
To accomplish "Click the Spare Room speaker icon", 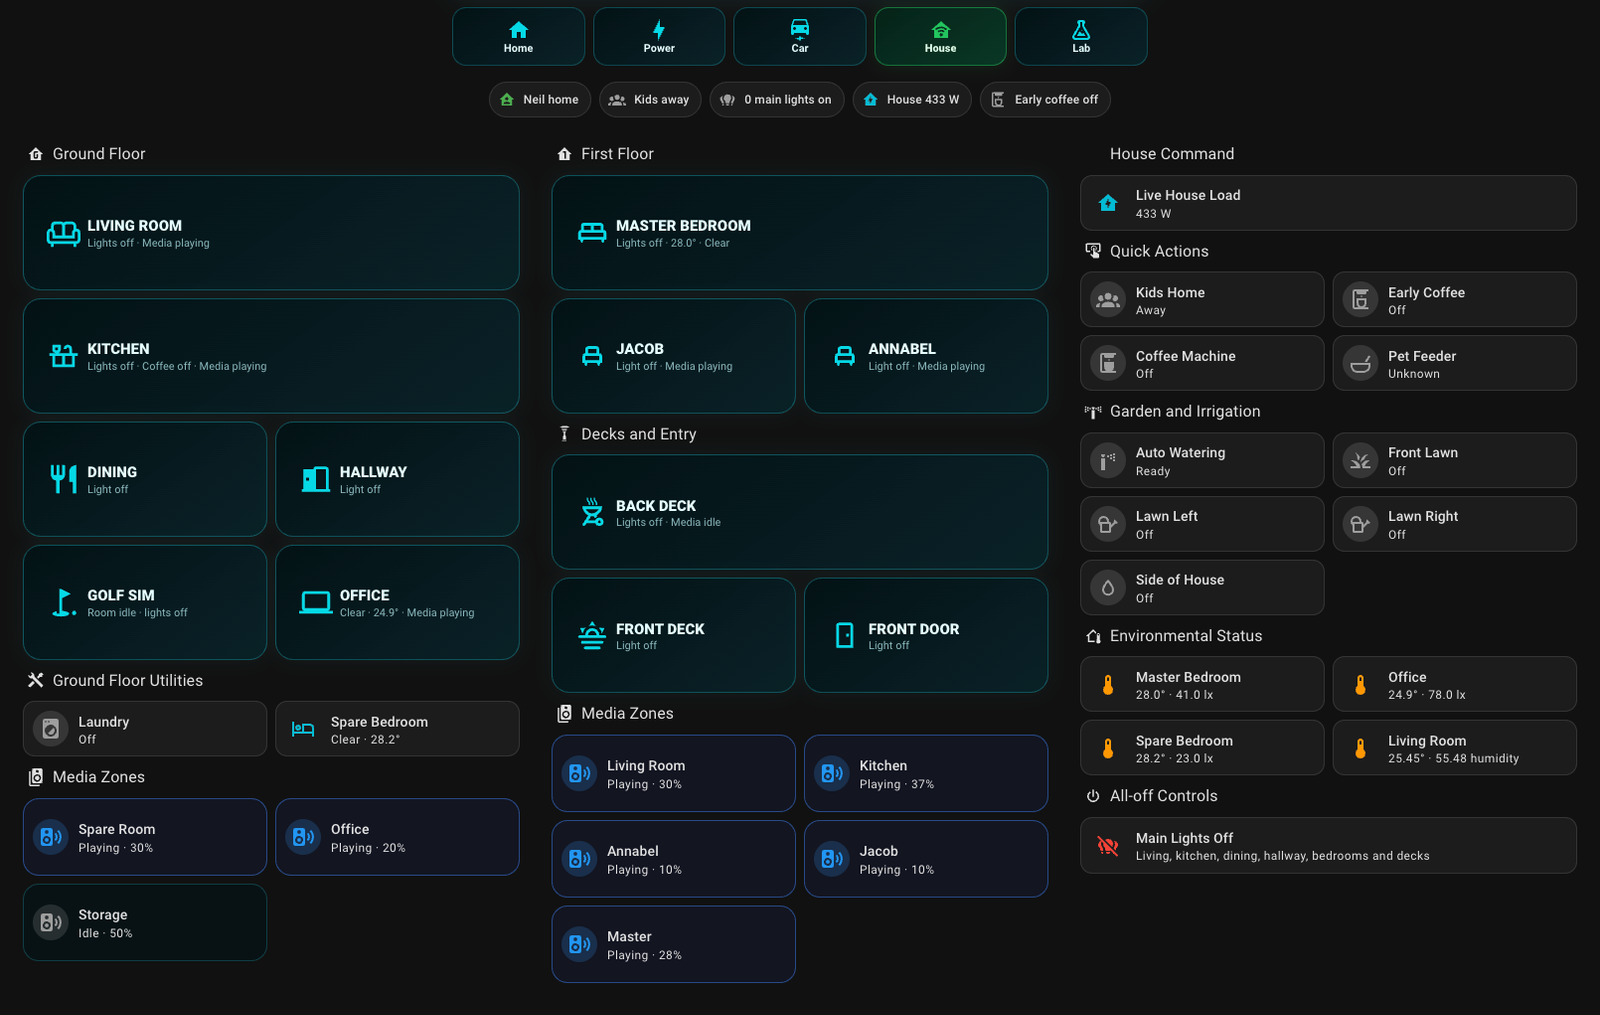I will (51, 837).
